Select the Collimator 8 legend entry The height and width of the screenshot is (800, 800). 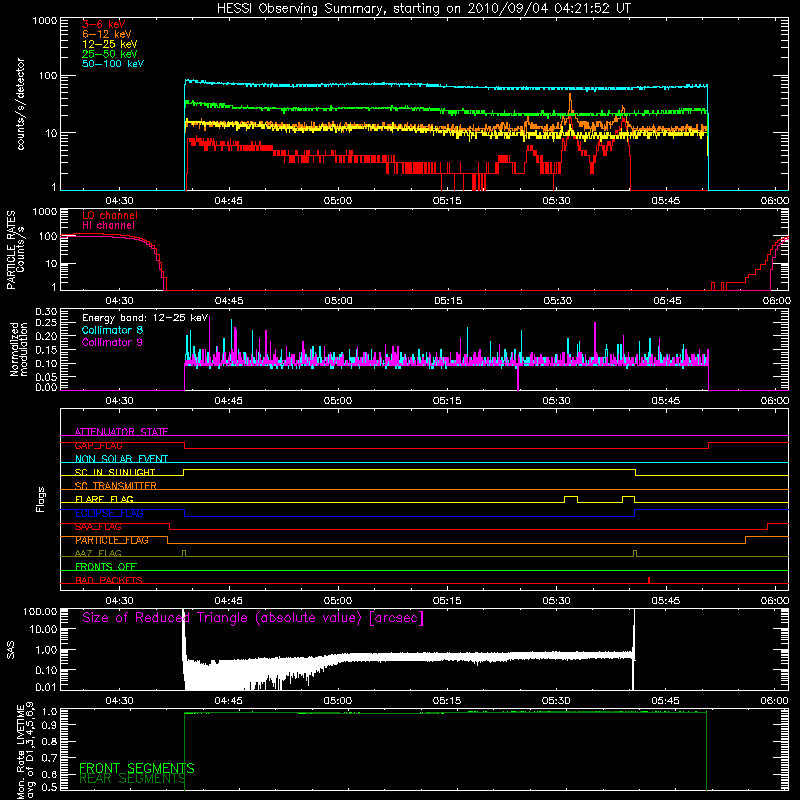(x=112, y=330)
